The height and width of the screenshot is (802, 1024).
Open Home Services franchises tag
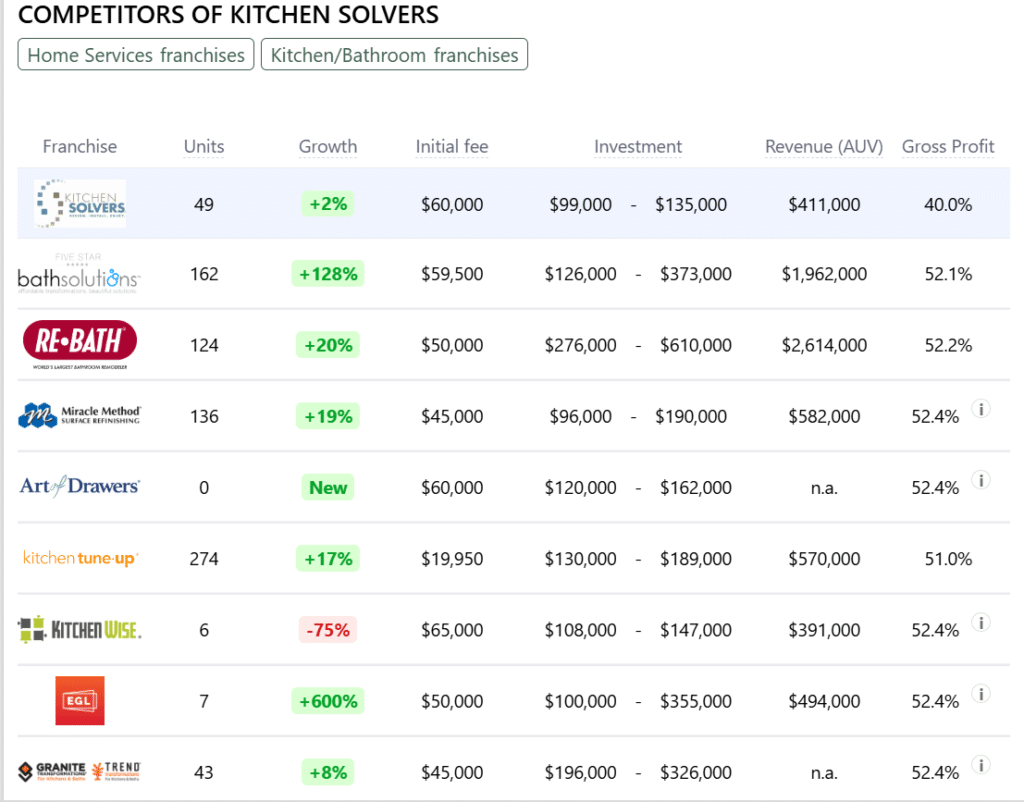pos(136,55)
